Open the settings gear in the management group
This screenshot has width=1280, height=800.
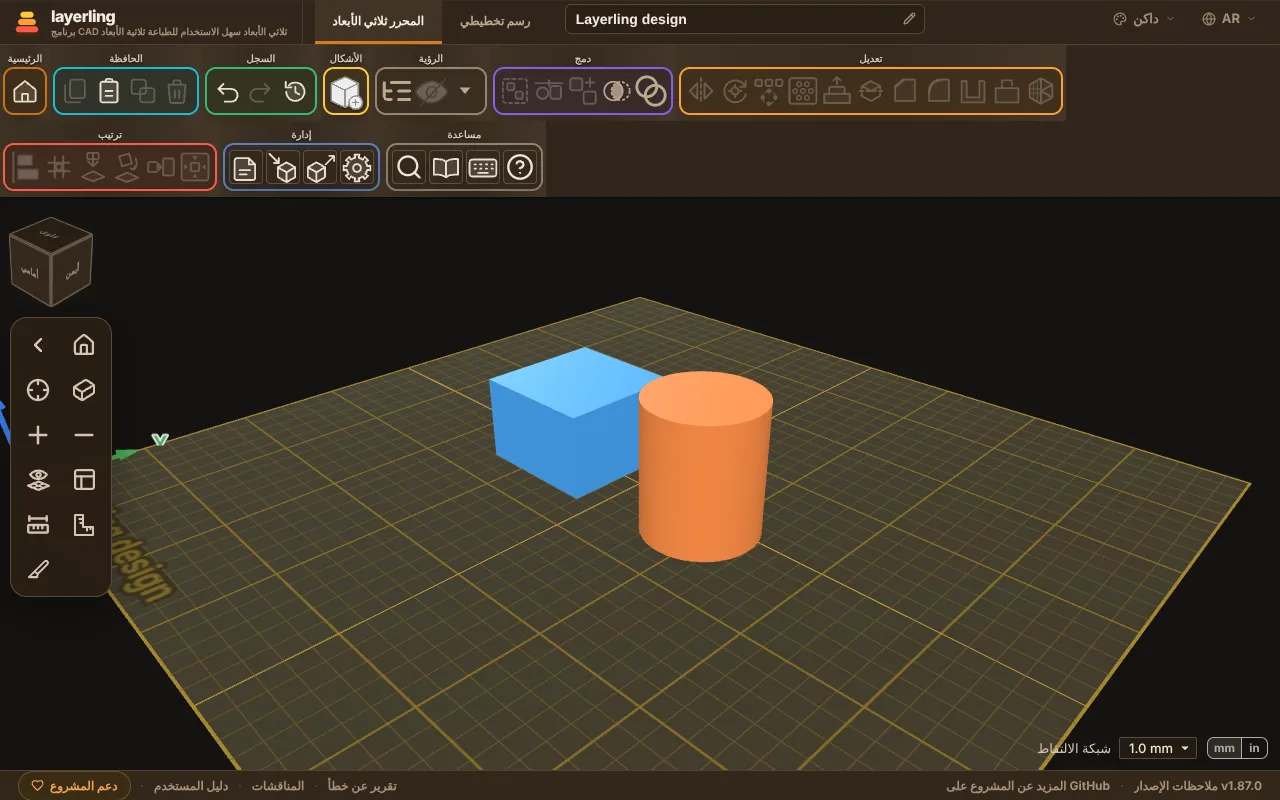pos(356,168)
